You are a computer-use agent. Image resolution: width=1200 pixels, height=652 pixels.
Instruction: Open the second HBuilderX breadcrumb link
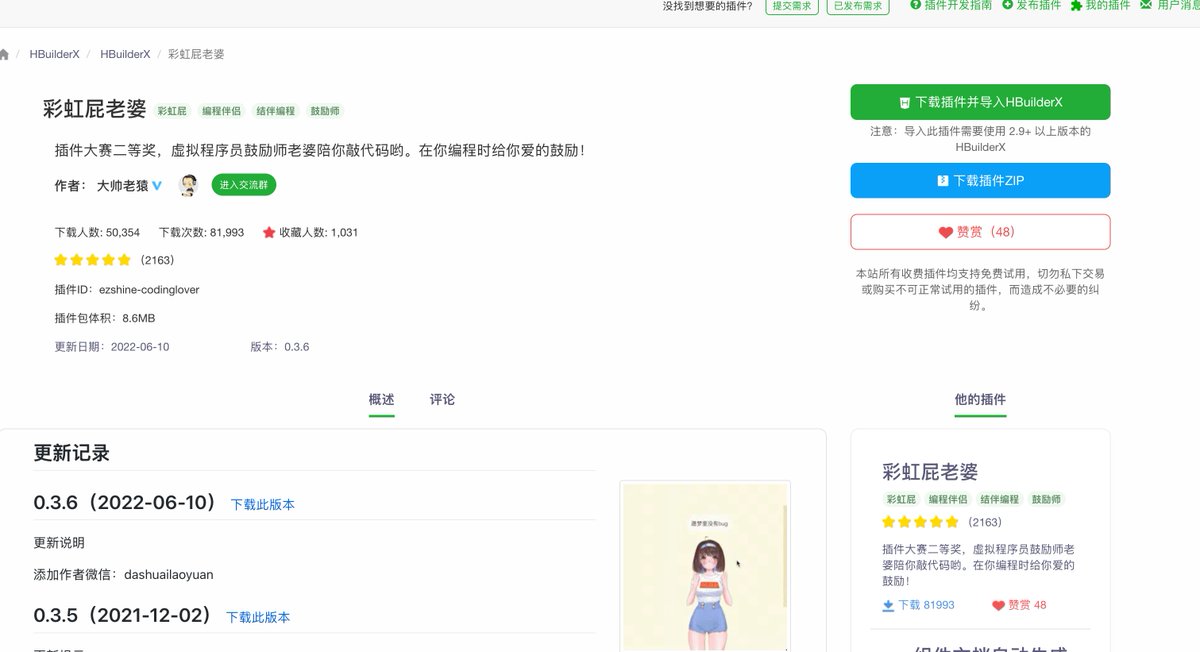click(x=125, y=54)
